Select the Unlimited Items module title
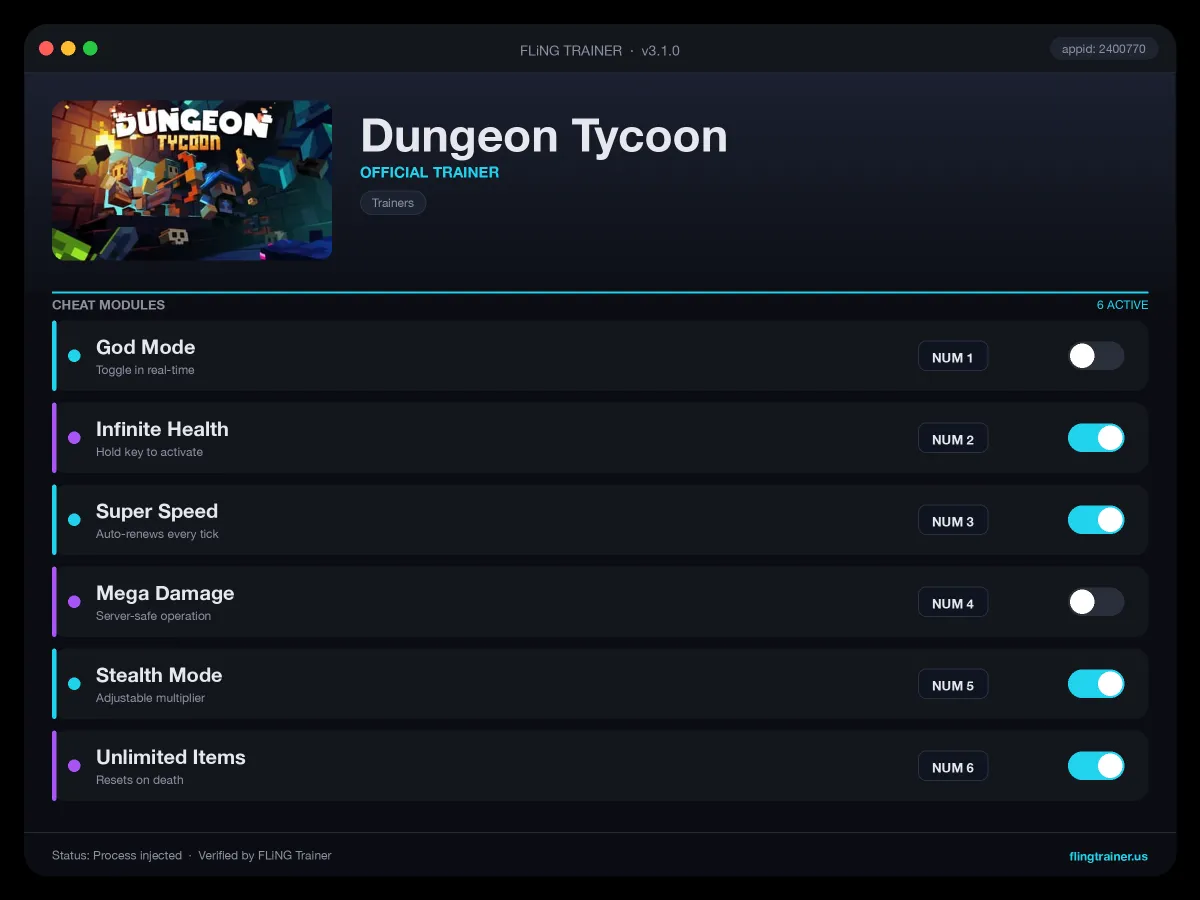 point(171,757)
